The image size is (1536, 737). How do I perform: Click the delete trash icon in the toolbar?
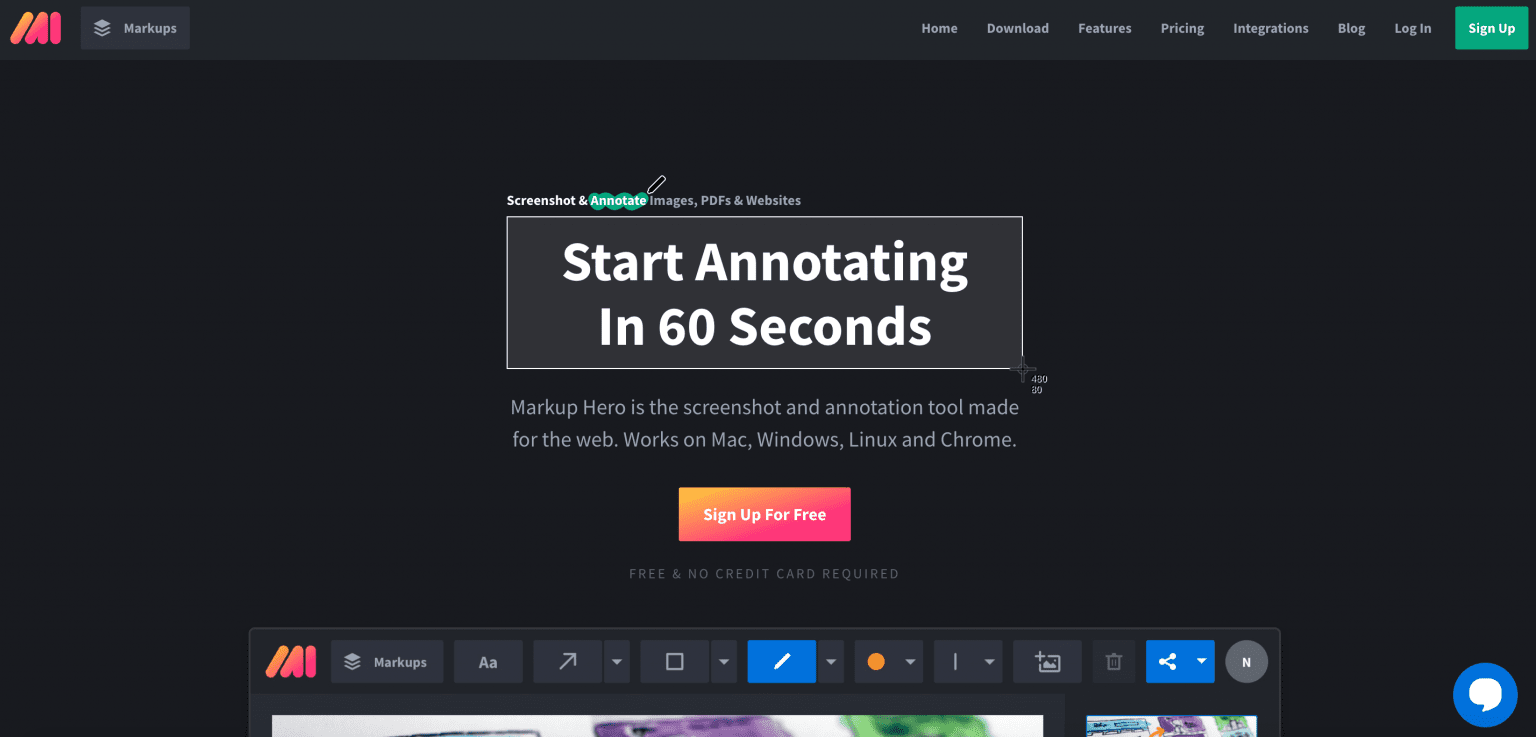coord(1113,661)
